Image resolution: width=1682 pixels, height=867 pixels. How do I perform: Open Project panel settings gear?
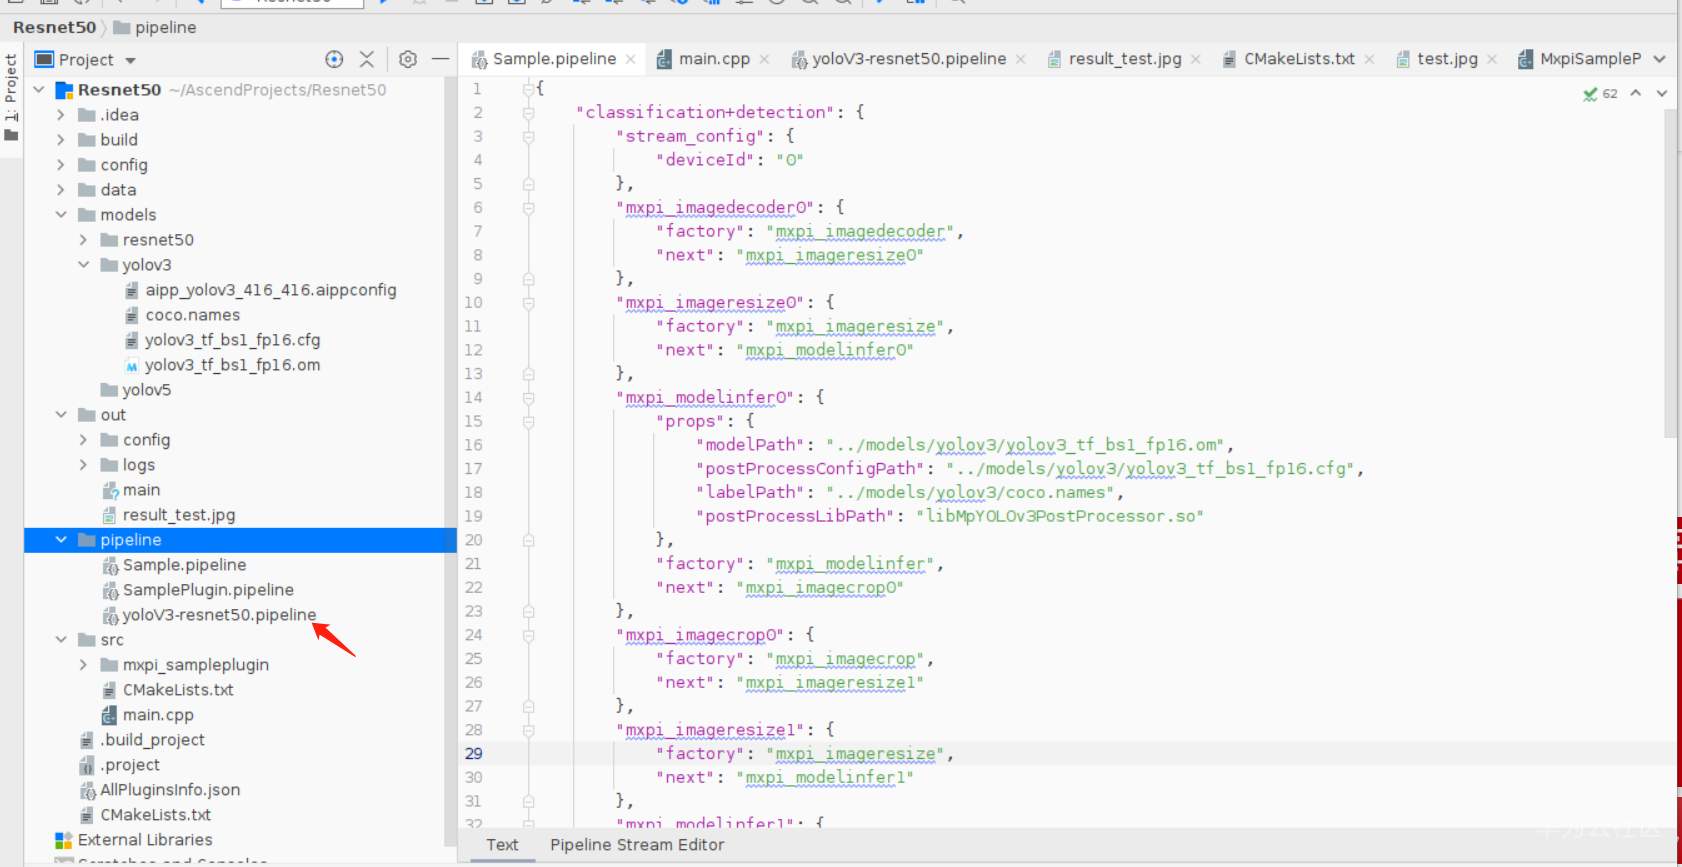pyautogui.click(x=407, y=60)
